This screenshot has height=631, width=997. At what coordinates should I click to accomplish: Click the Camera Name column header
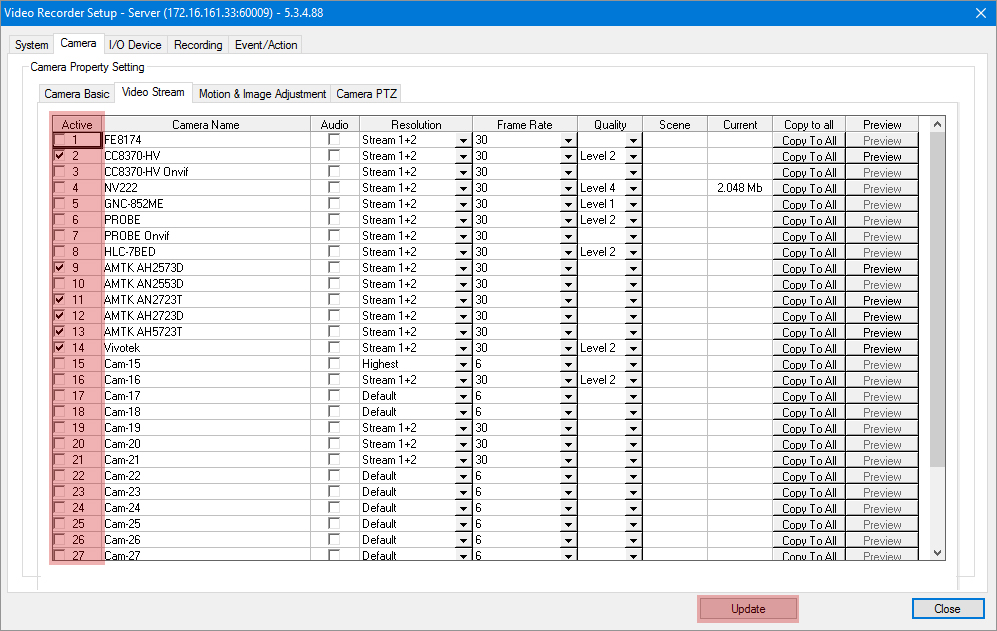(206, 125)
